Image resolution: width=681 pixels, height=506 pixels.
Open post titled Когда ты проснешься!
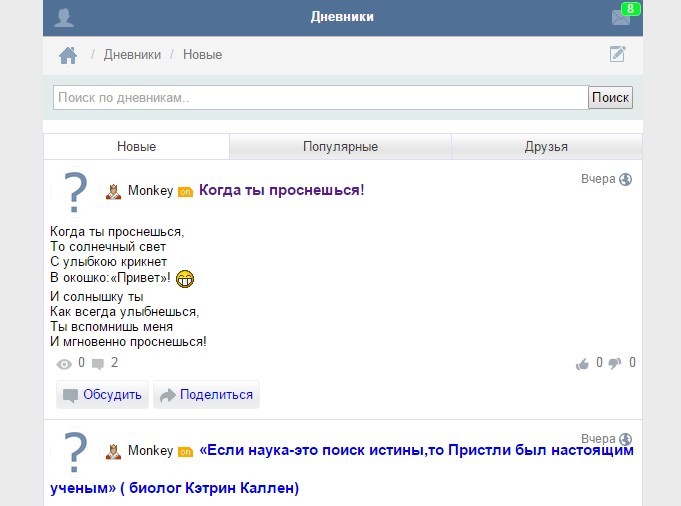pos(282,190)
